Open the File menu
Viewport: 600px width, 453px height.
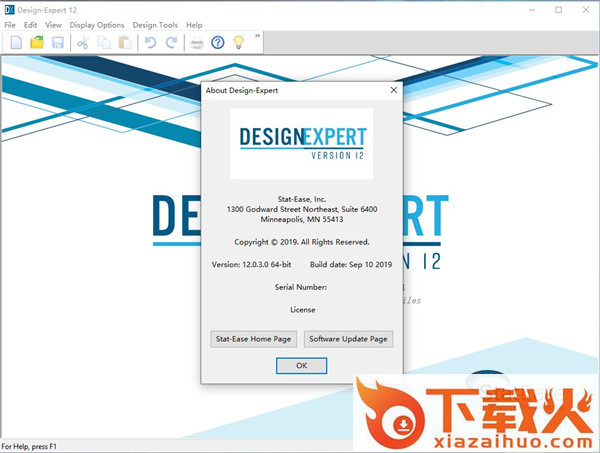[10, 25]
